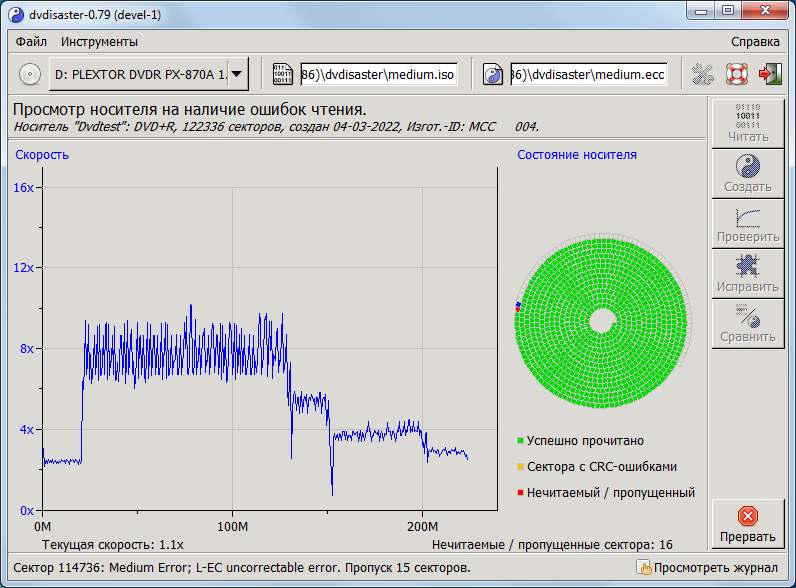Expand the PLEXTOR DVDR drive dropdown

coord(237,74)
